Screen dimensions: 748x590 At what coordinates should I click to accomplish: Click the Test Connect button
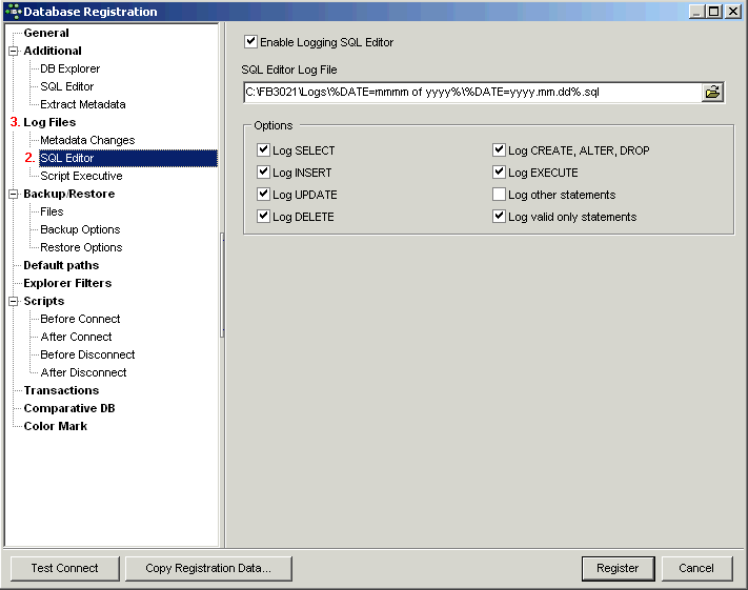[x=64, y=568]
